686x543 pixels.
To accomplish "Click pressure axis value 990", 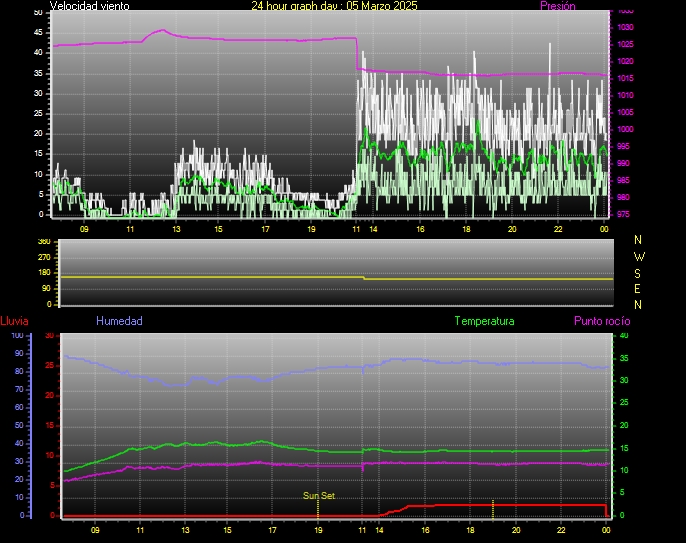I will (623, 163).
